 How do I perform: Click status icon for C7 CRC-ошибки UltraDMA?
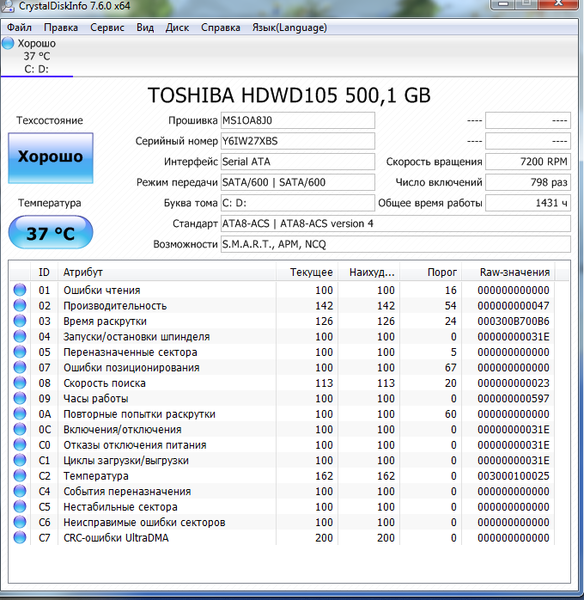pyautogui.click(x=20, y=538)
